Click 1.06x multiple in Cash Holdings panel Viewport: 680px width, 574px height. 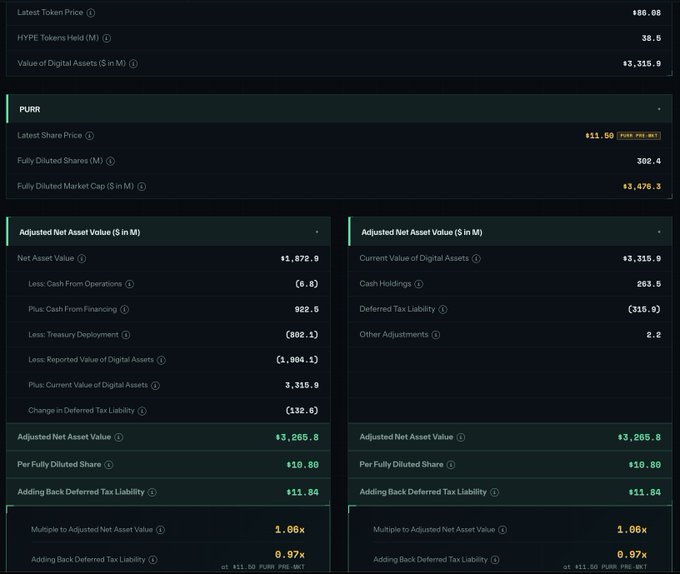pyautogui.click(x=632, y=530)
